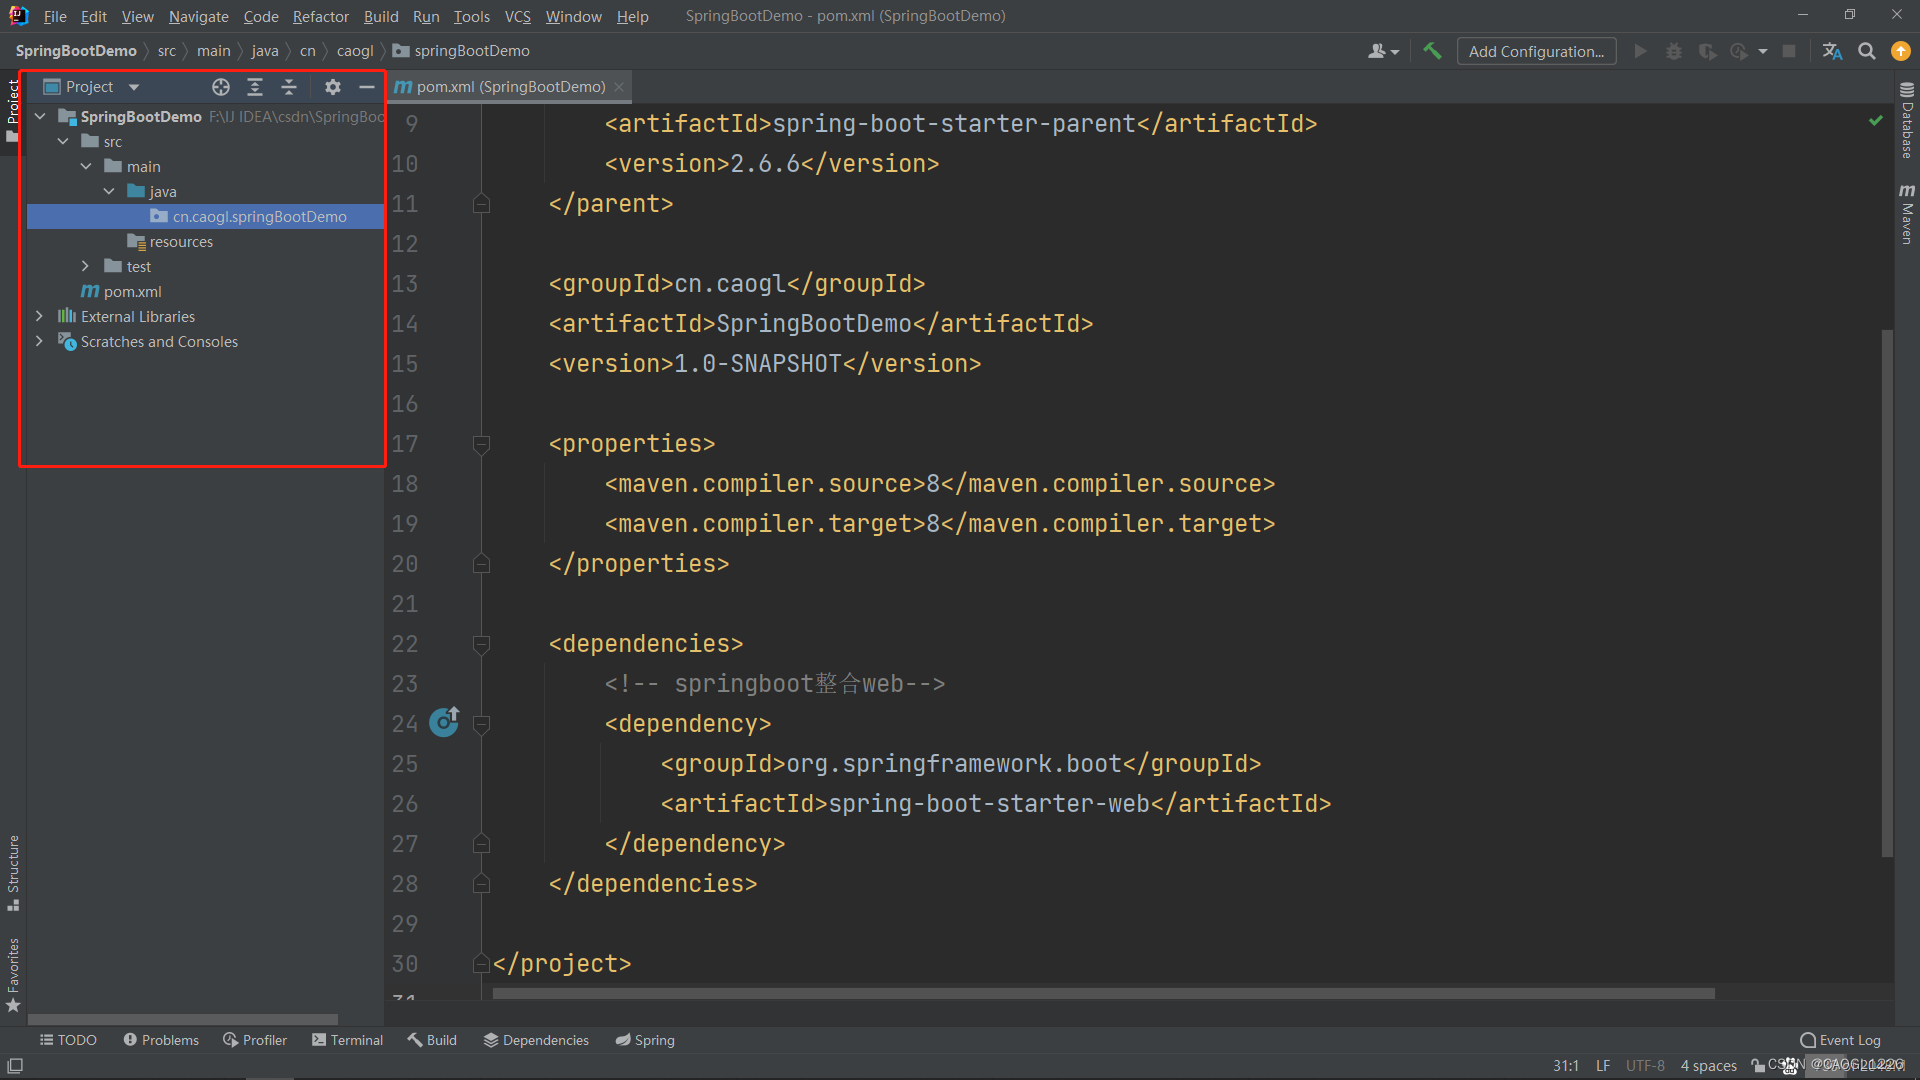Click tool windows quick-access icon in status bar
1920x1080 pixels.
(x=15, y=1066)
